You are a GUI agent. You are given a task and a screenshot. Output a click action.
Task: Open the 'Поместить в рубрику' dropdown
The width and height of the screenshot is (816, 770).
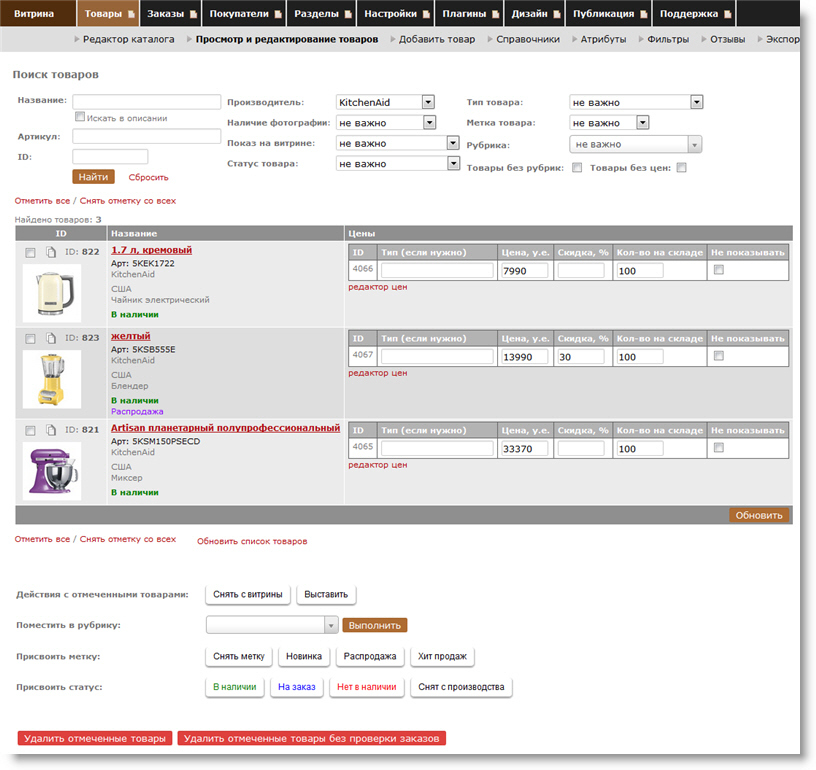pos(272,625)
